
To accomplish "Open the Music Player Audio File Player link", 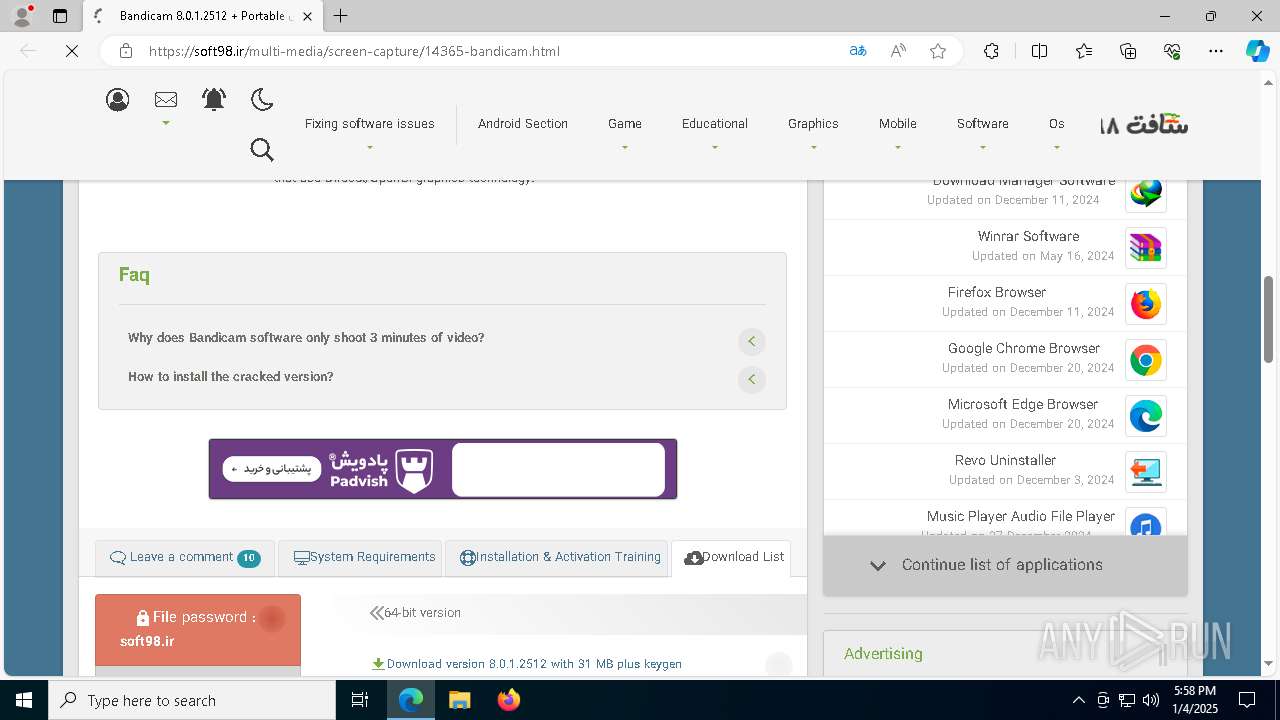I will pyautogui.click(x=1021, y=517).
